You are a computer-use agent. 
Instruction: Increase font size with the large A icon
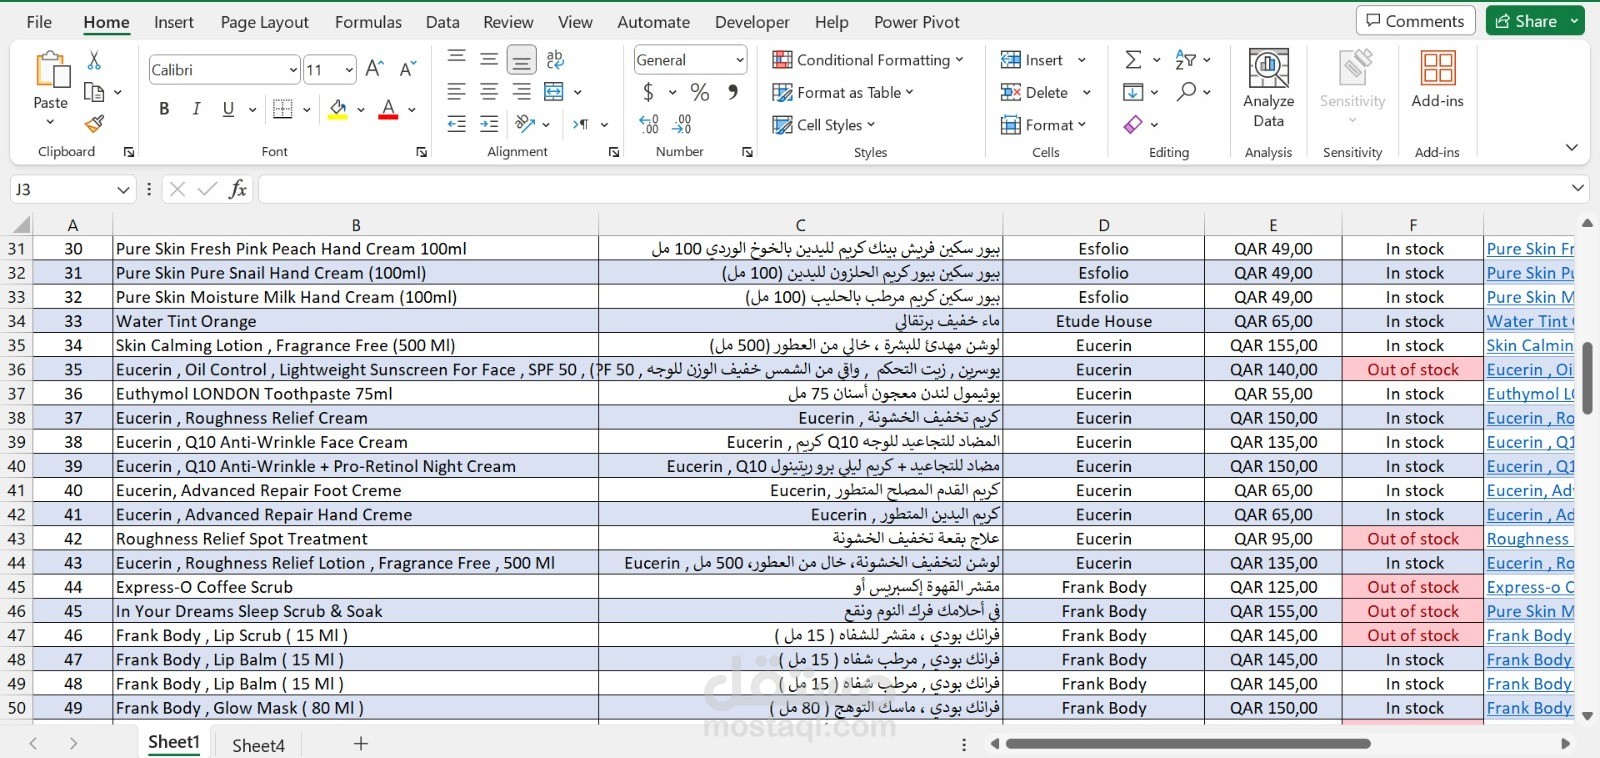[x=374, y=69]
